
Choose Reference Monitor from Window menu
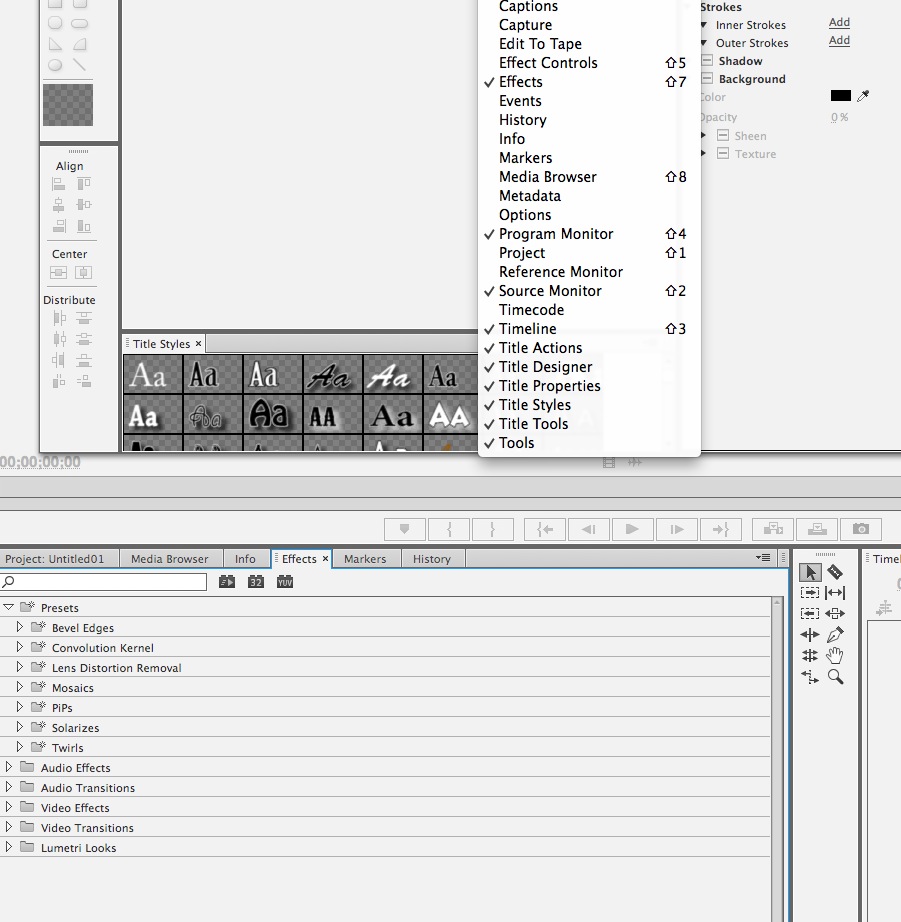(x=589, y=272)
